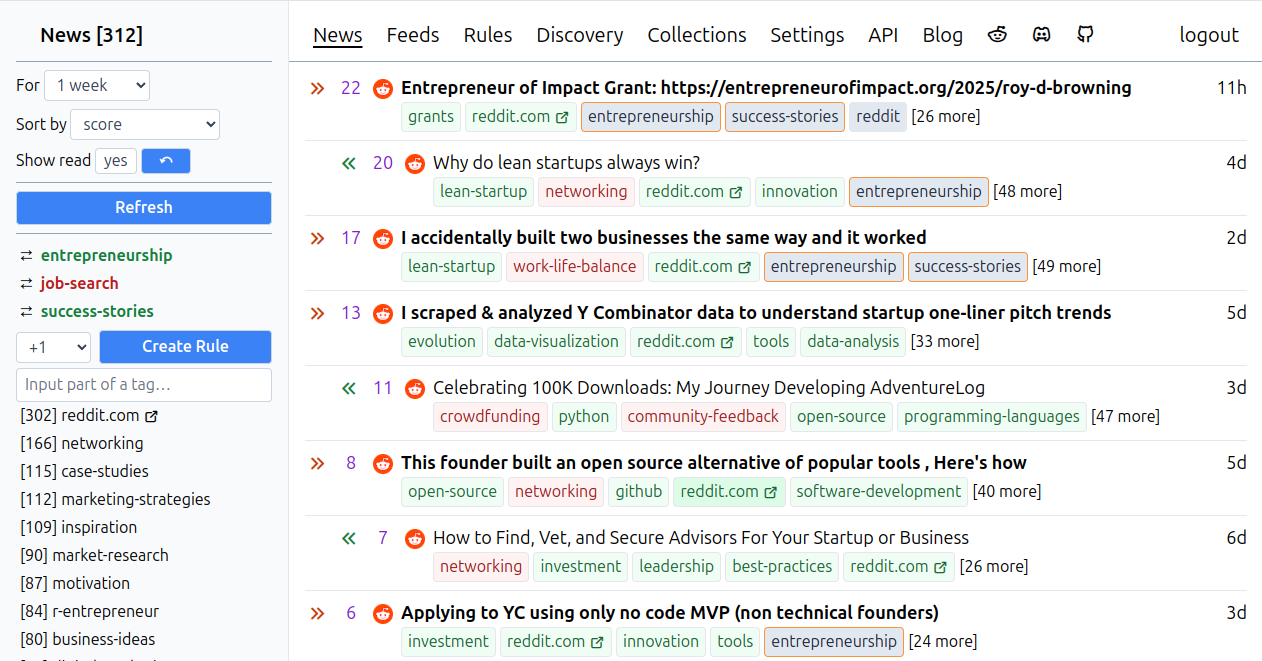Click the undo arrow button beside Show read
Screen dimensions: 1262x661
[166, 161]
